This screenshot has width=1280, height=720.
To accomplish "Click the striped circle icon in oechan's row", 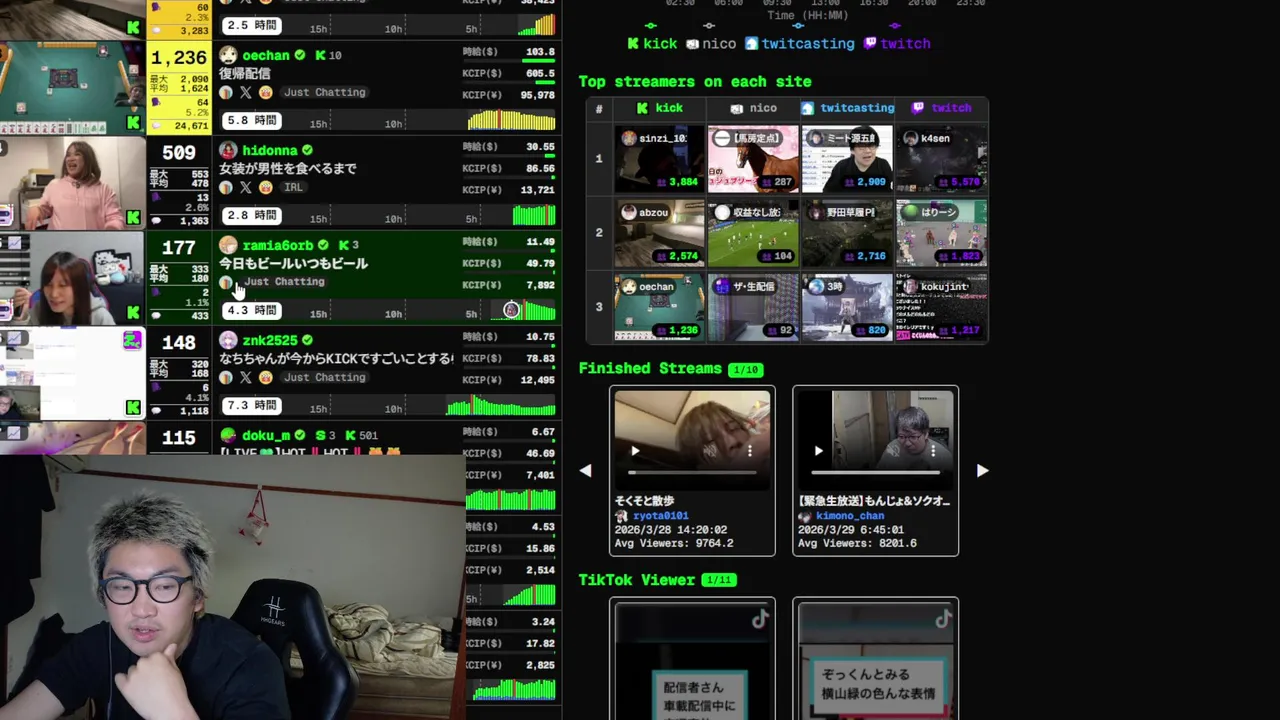I will click(x=226, y=92).
